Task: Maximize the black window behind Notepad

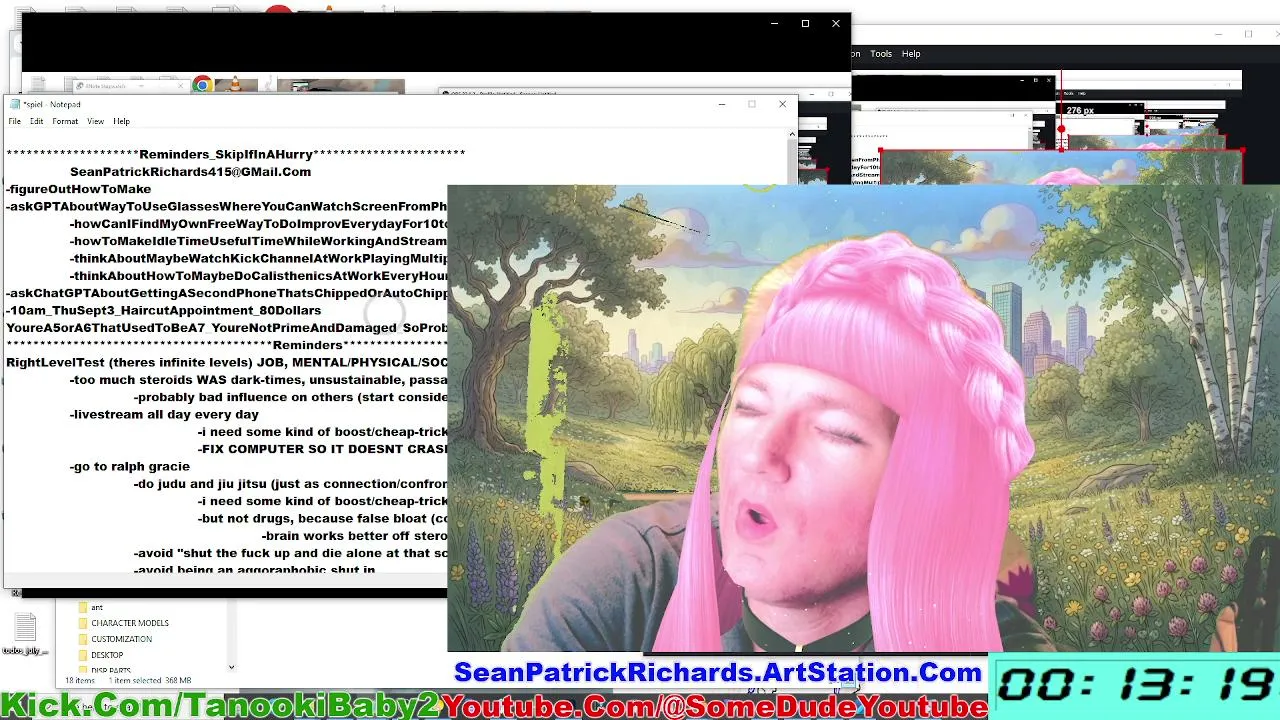Action: [805, 23]
